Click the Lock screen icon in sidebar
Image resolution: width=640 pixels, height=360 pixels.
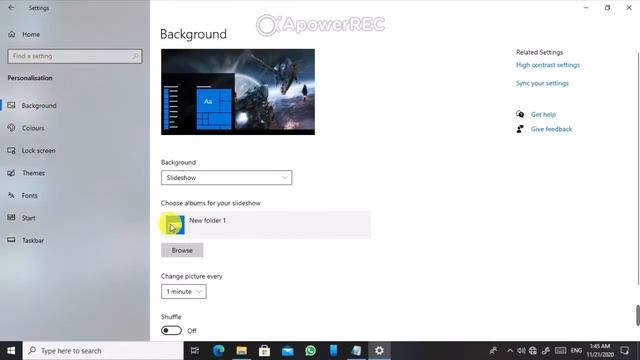(x=11, y=150)
